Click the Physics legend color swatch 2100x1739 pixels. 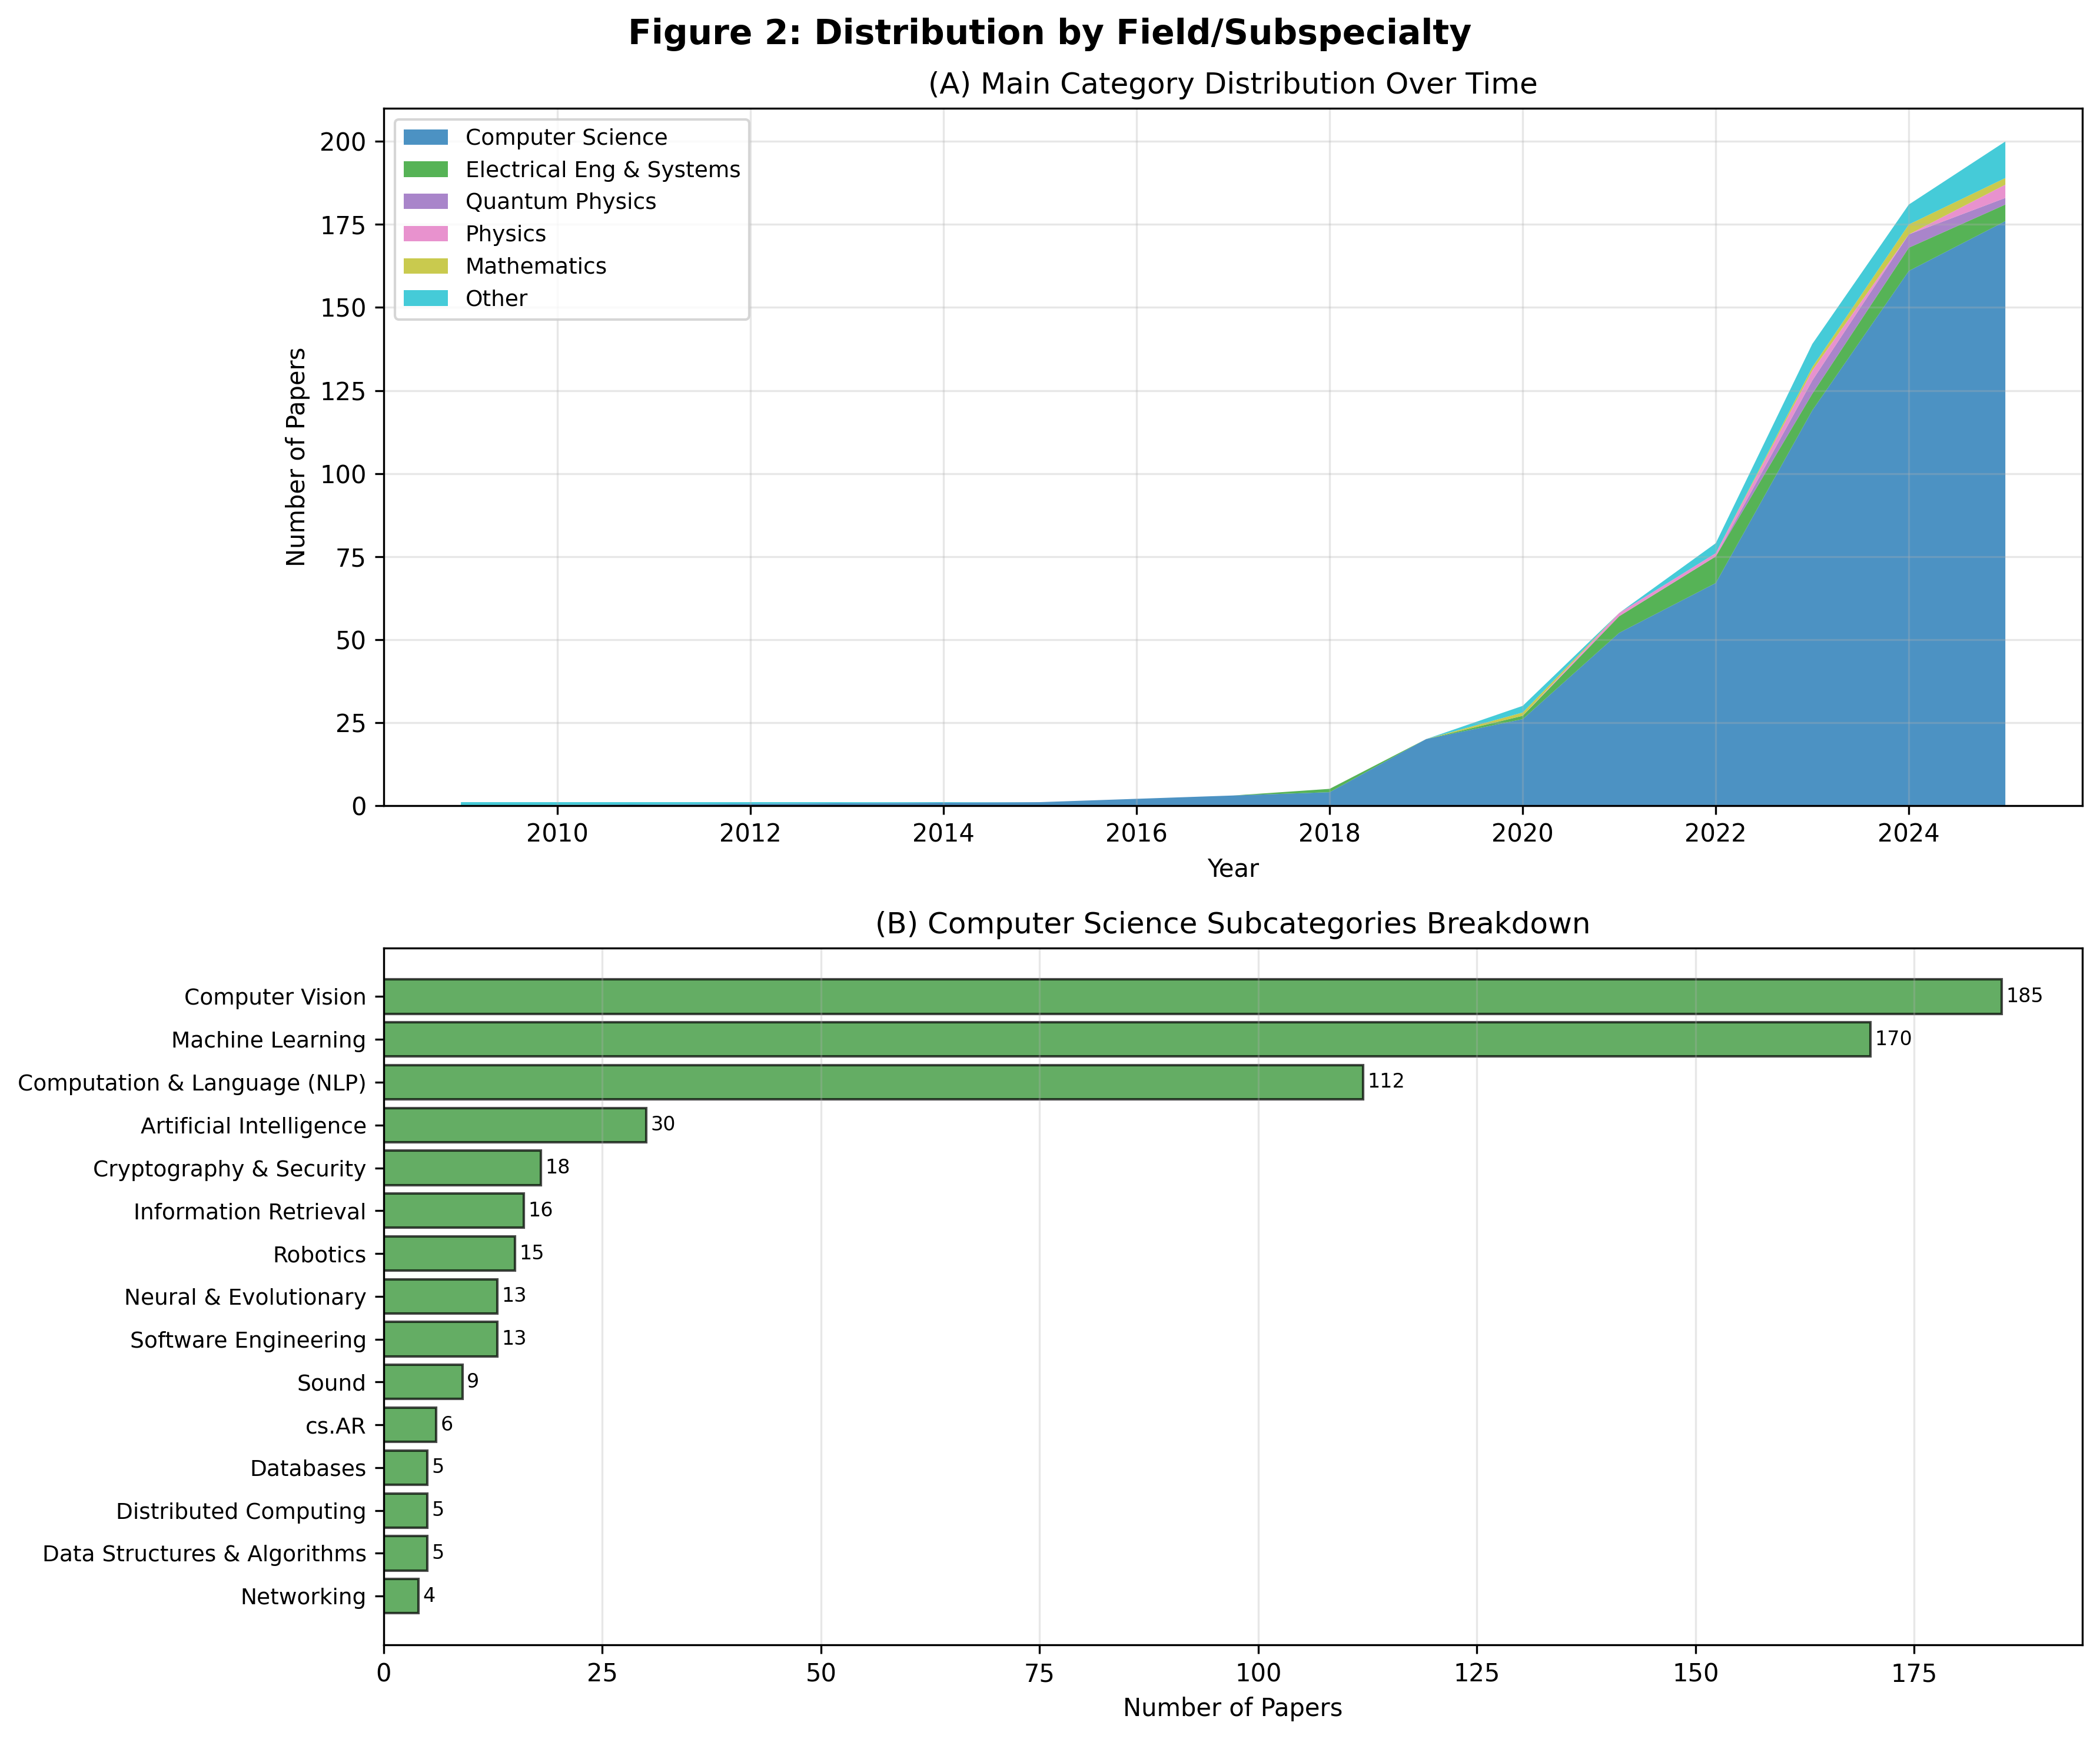[427, 234]
